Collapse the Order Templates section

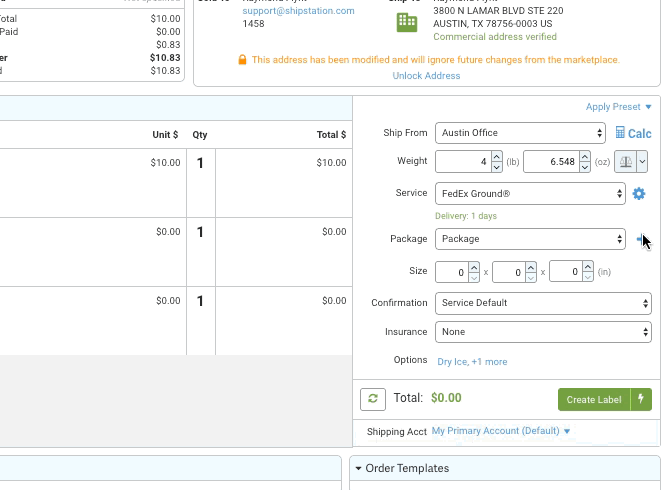(x=358, y=468)
